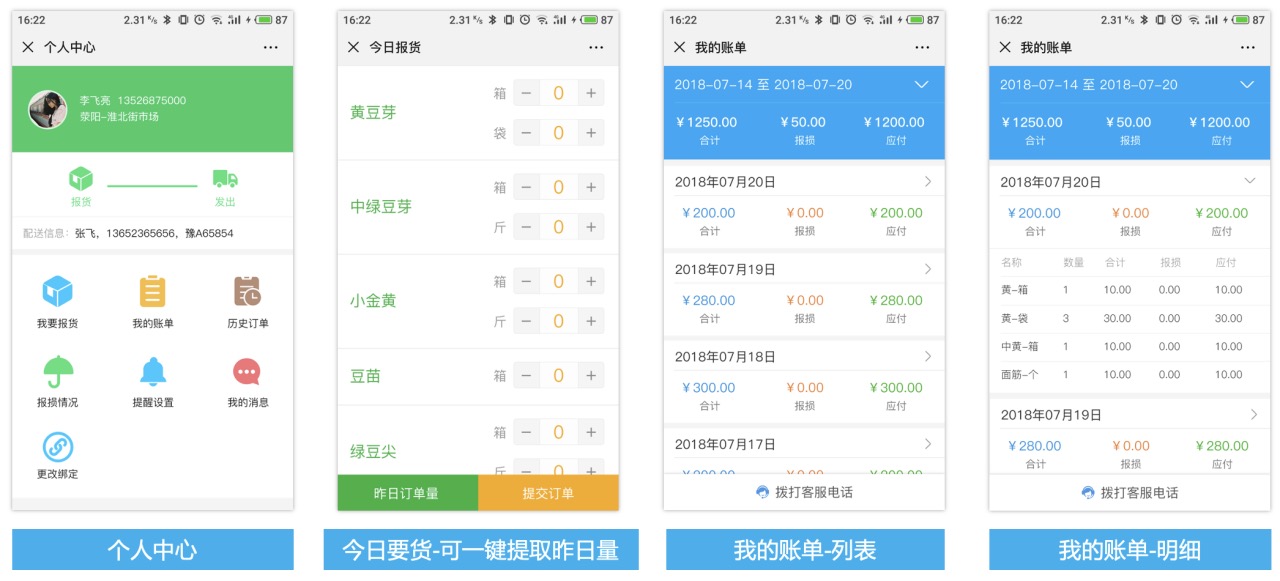
Task: Click the 绿豆尖 product name
Action: pos(373,451)
